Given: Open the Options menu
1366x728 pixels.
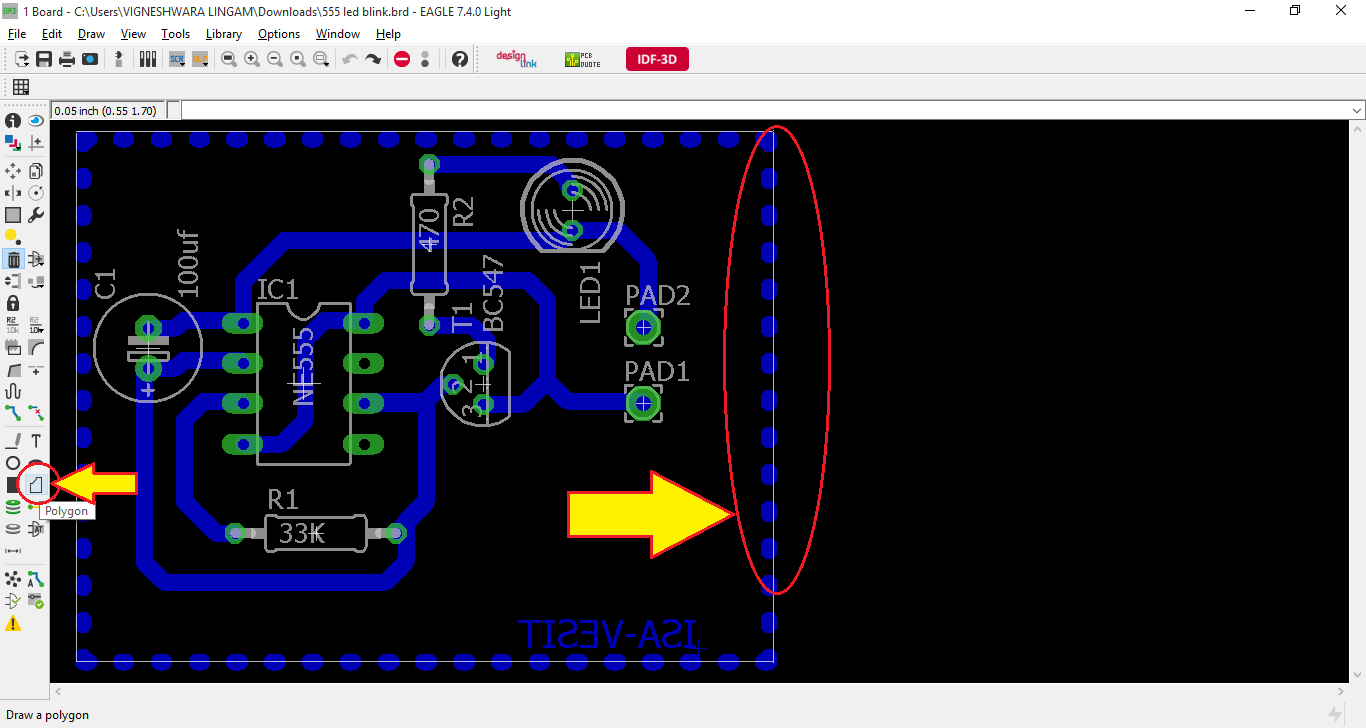Looking at the screenshot, I should point(278,33).
